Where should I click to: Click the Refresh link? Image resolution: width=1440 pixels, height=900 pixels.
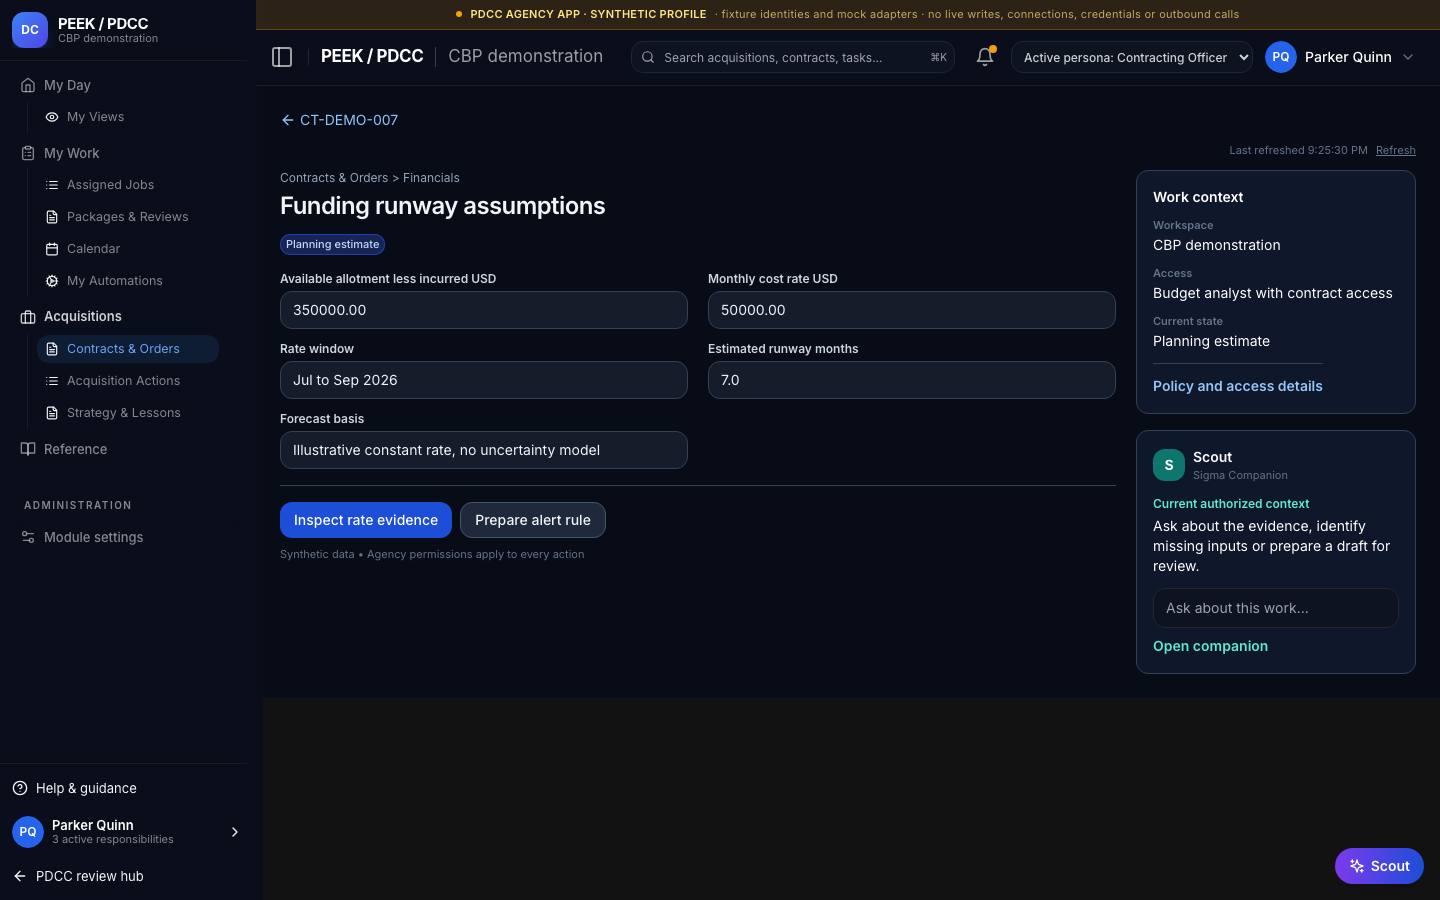1396,150
